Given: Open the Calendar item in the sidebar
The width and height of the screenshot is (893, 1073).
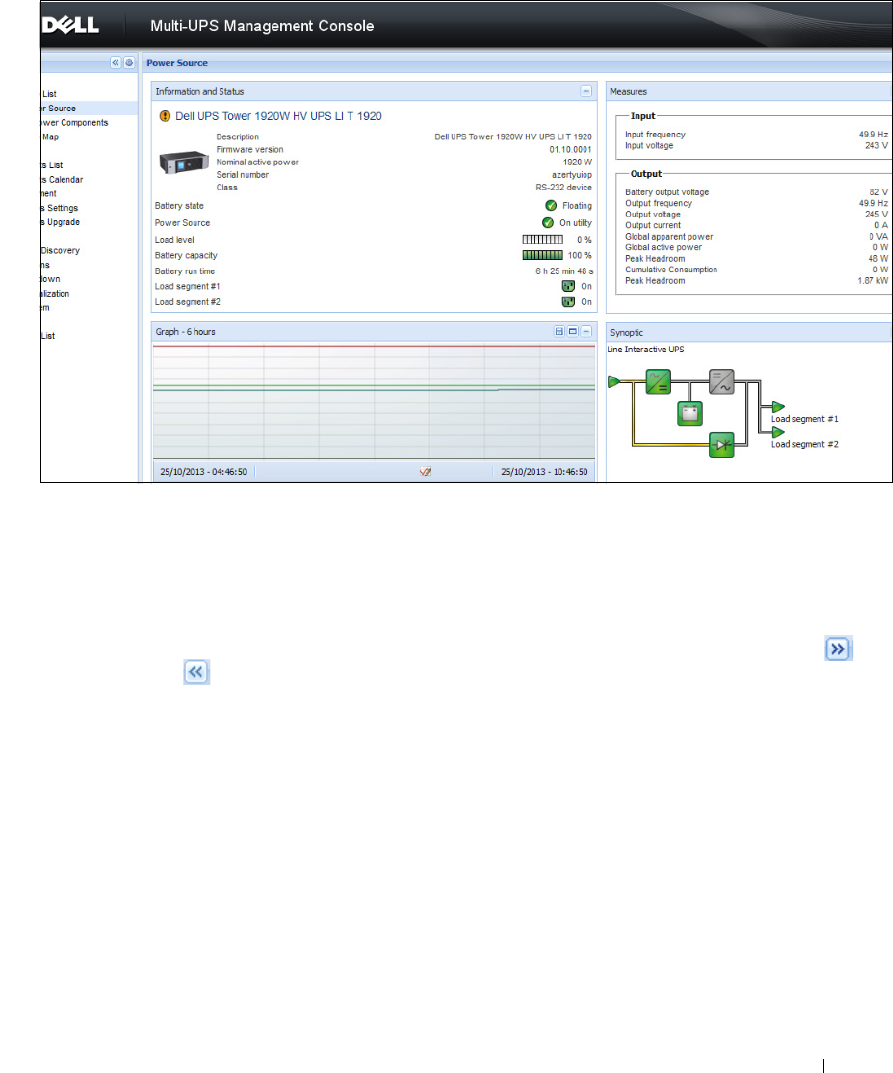Looking at the screenshot, I should click(x=62, y=179).
